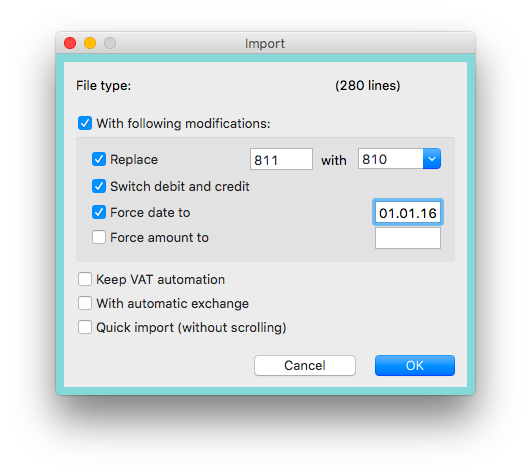531x475 pixels.
Task: Enable Quick import without scrolling
Action: point(85,327)
